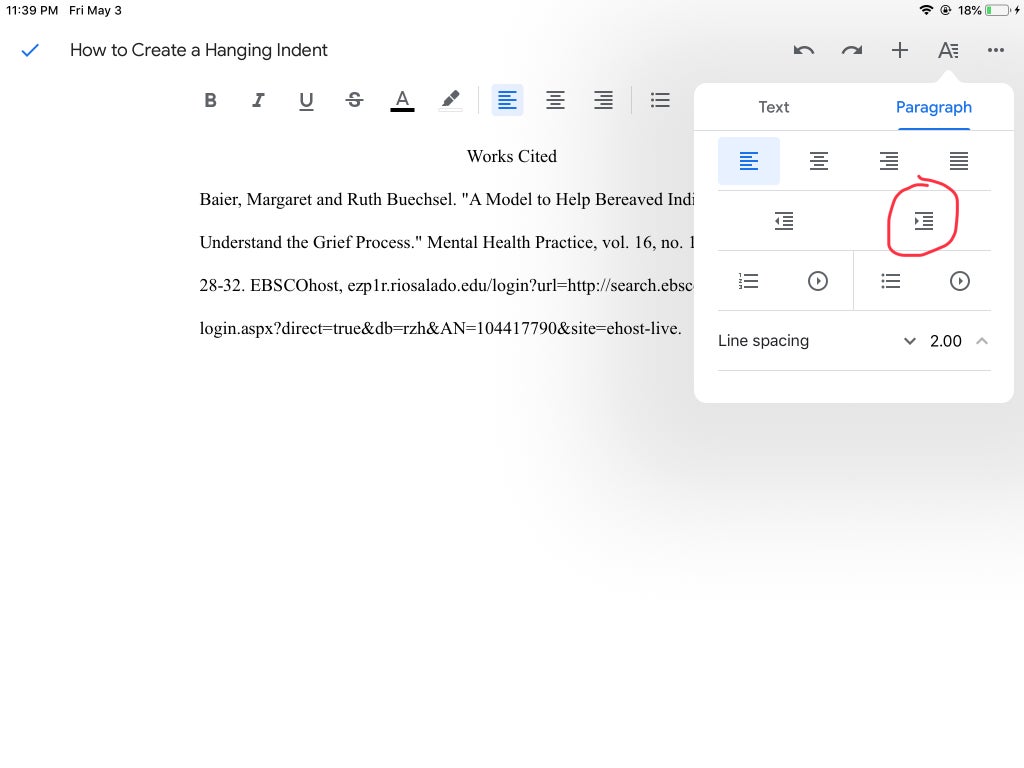Tap the increase indent icon circled in red
The width and height of the screenshot is (1024, 768).
pyautogui.click(x=923, y=221)
